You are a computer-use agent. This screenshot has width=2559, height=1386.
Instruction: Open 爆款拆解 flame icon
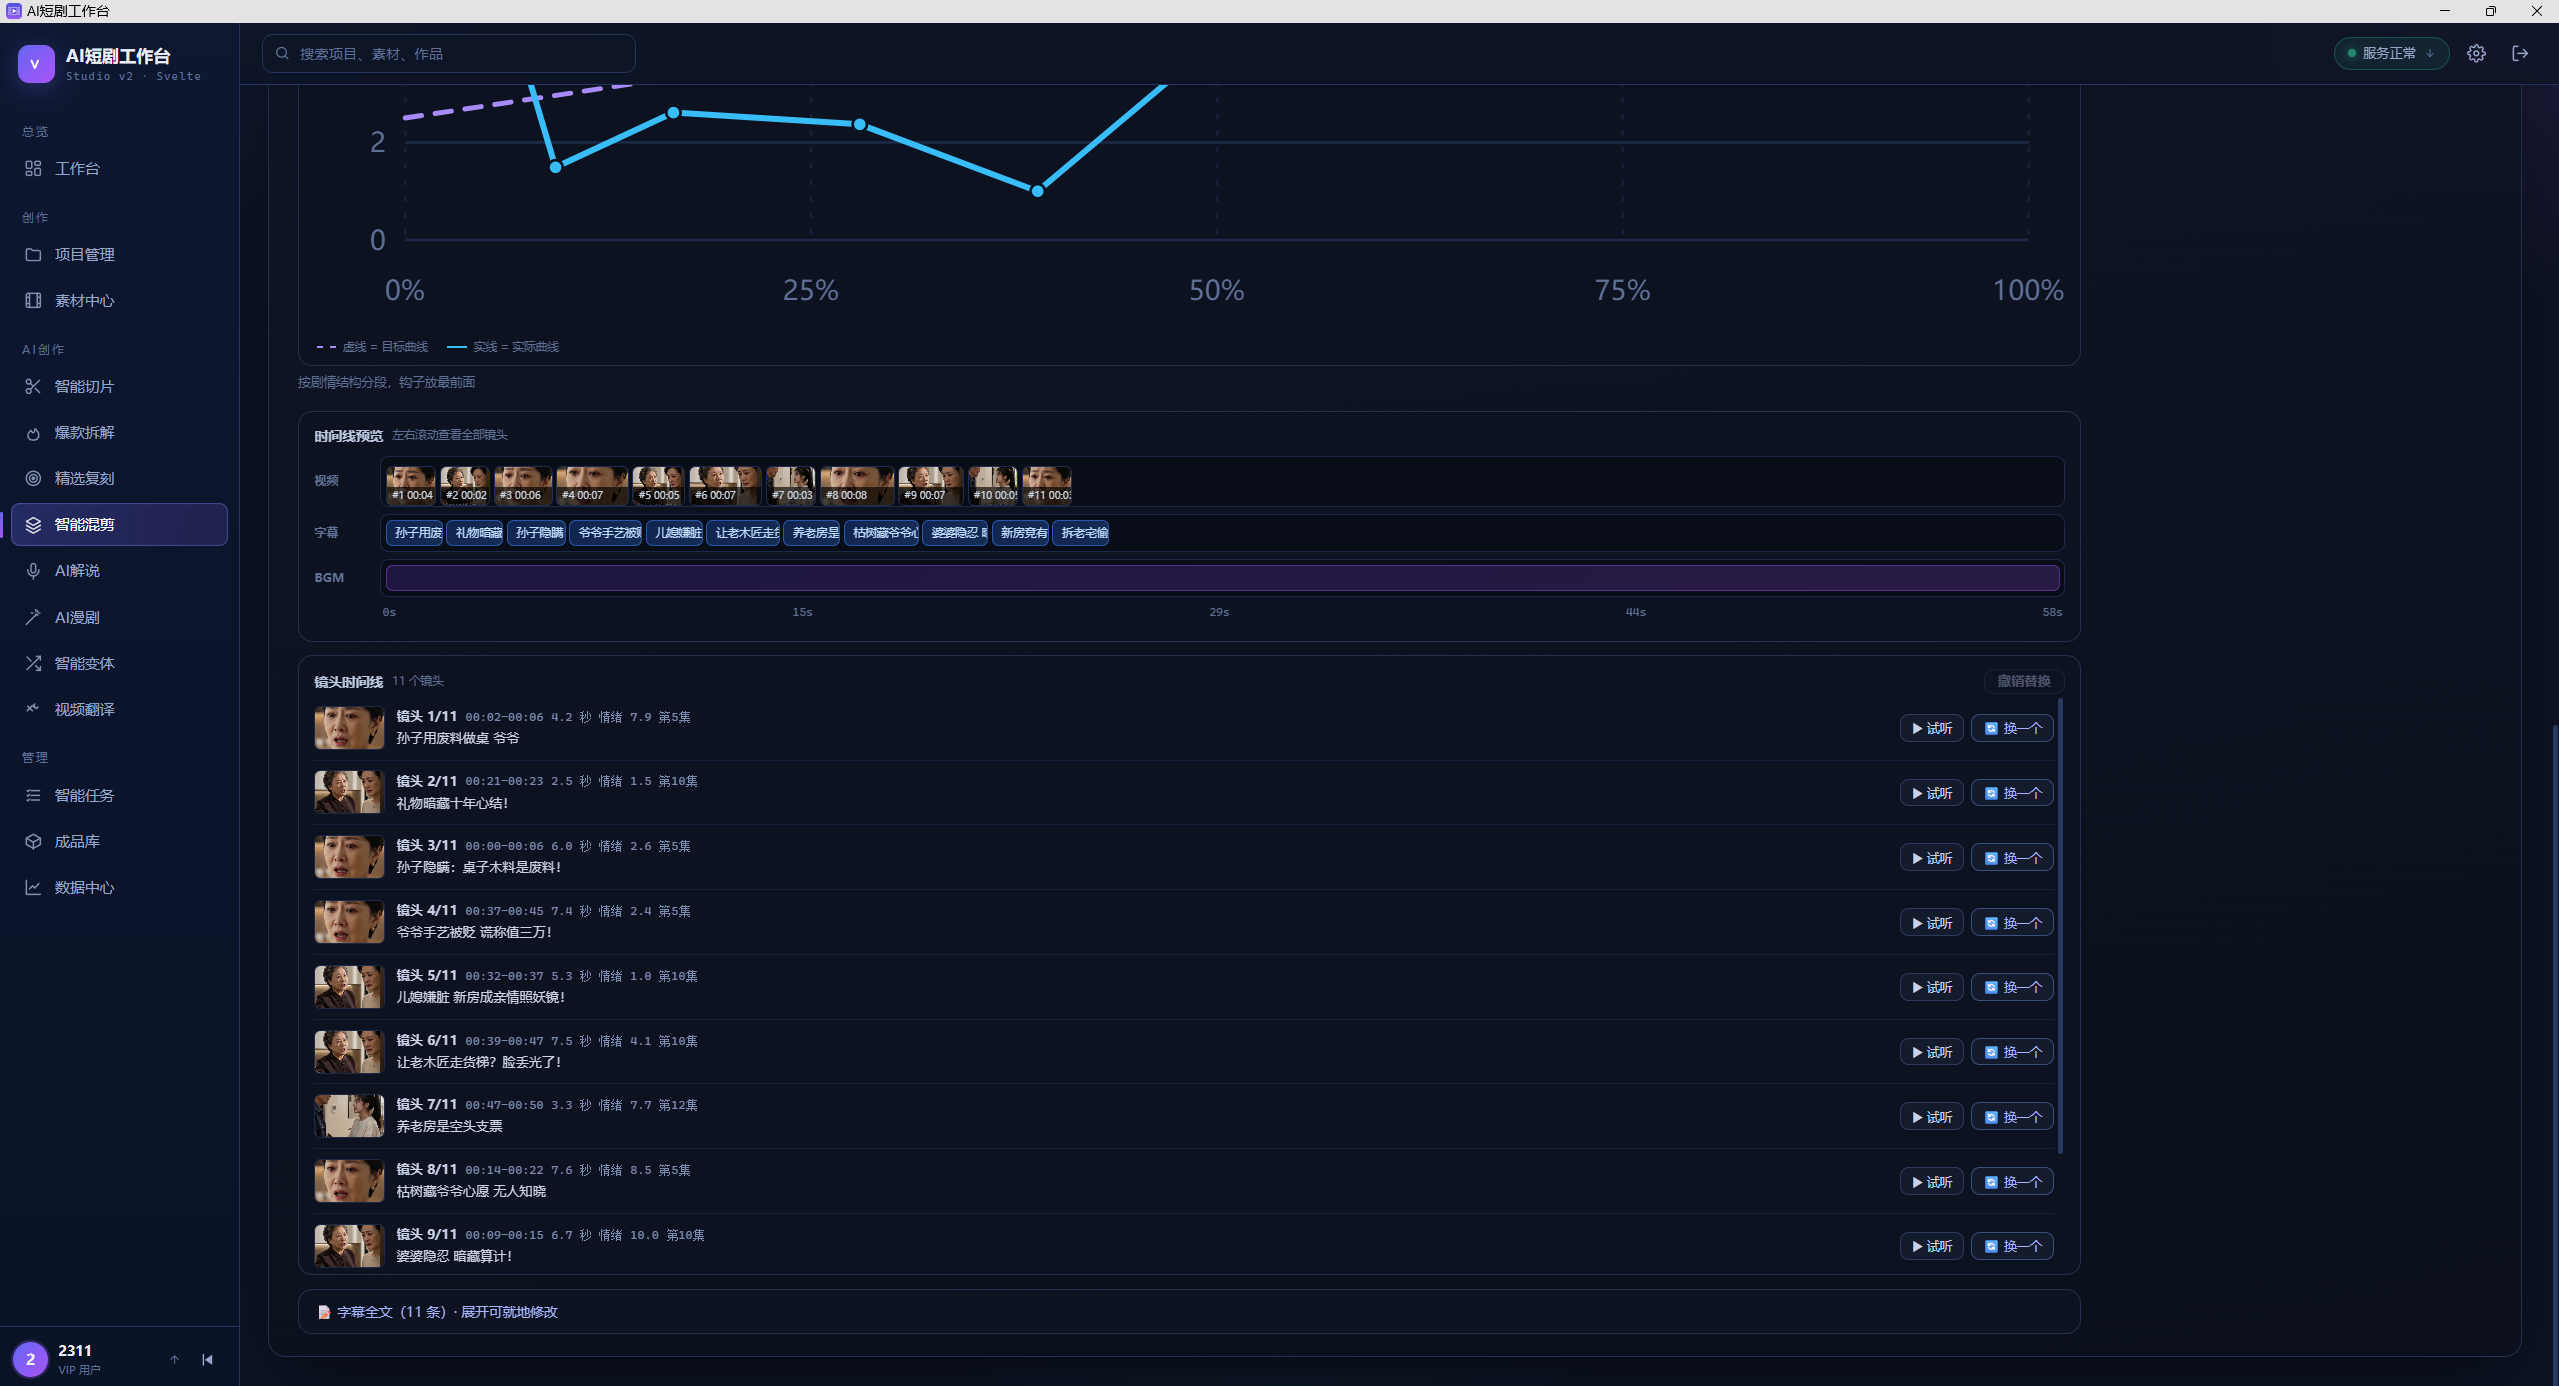pyautogui.click(x=33, y=432)
